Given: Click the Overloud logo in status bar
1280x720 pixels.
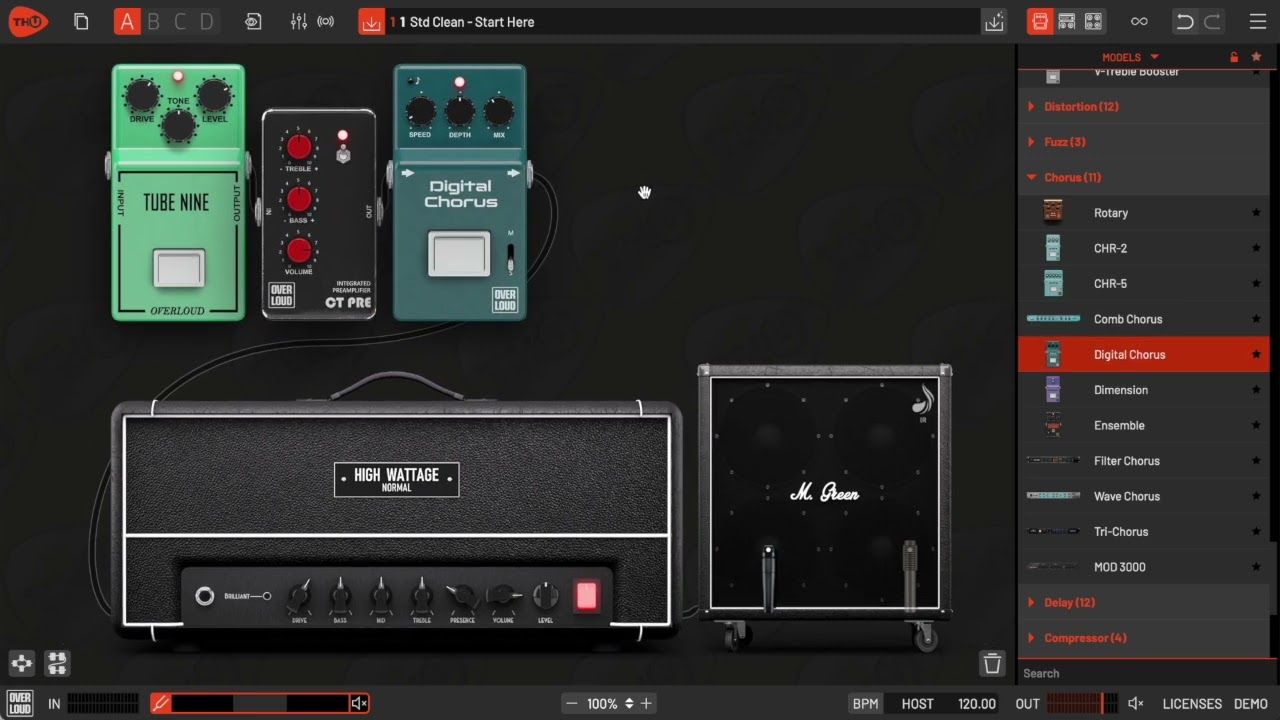Looking at the screenshot, I should click(19, 703).
